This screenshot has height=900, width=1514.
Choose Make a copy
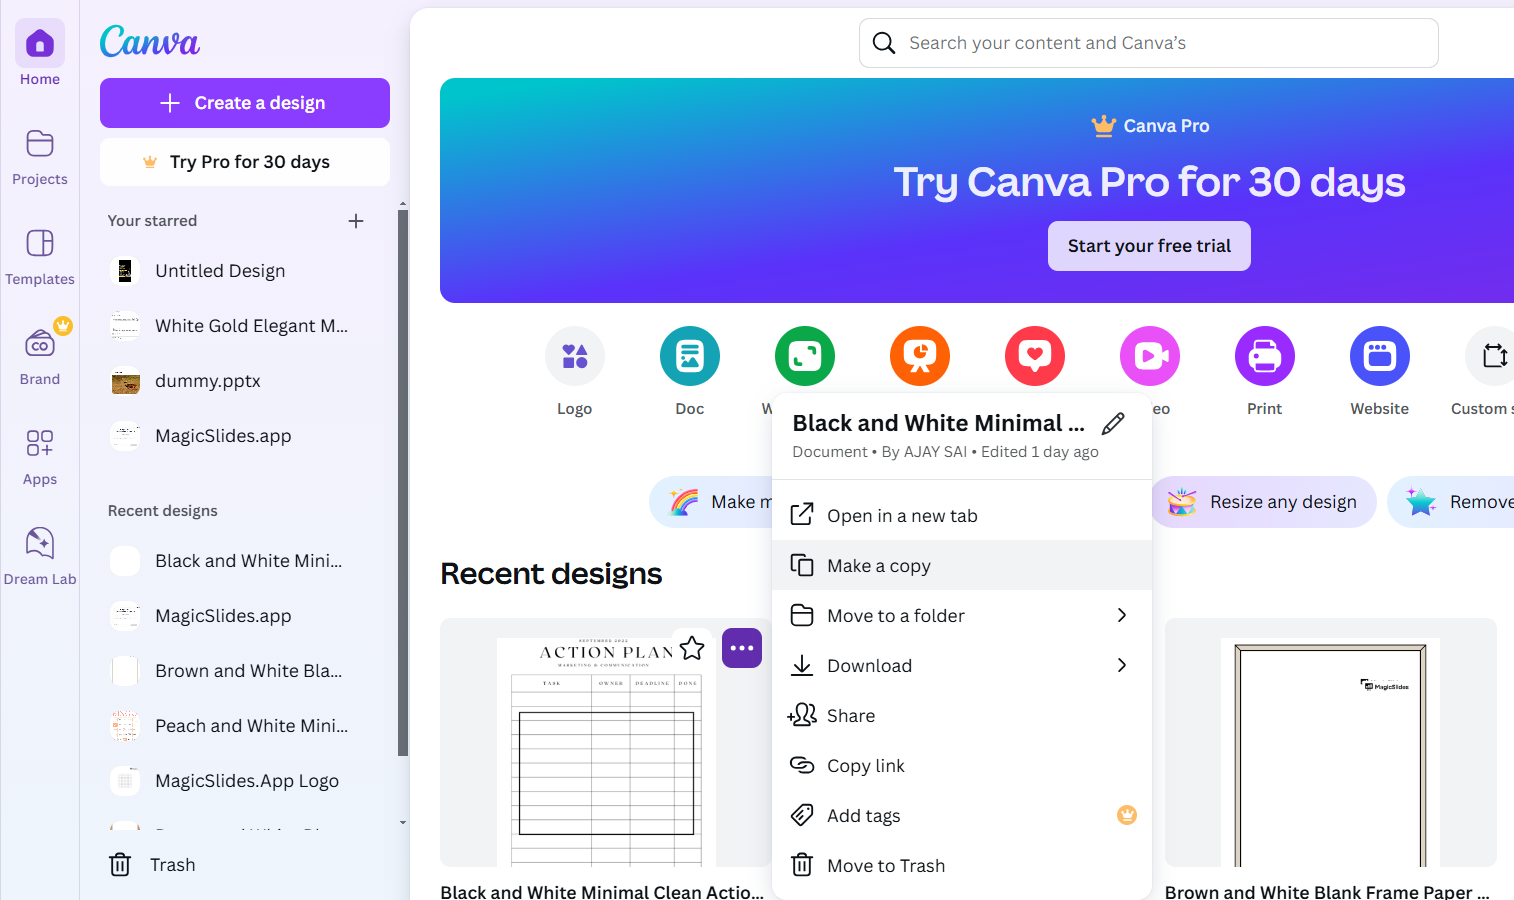962,566
